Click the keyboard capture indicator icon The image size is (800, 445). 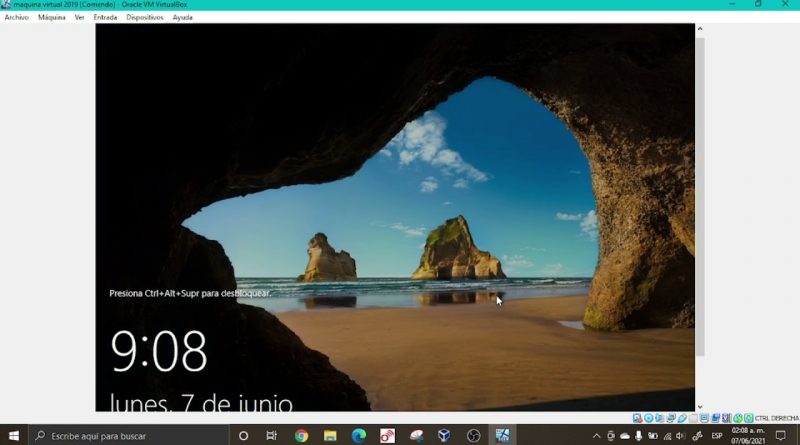(x=748, y=418)
